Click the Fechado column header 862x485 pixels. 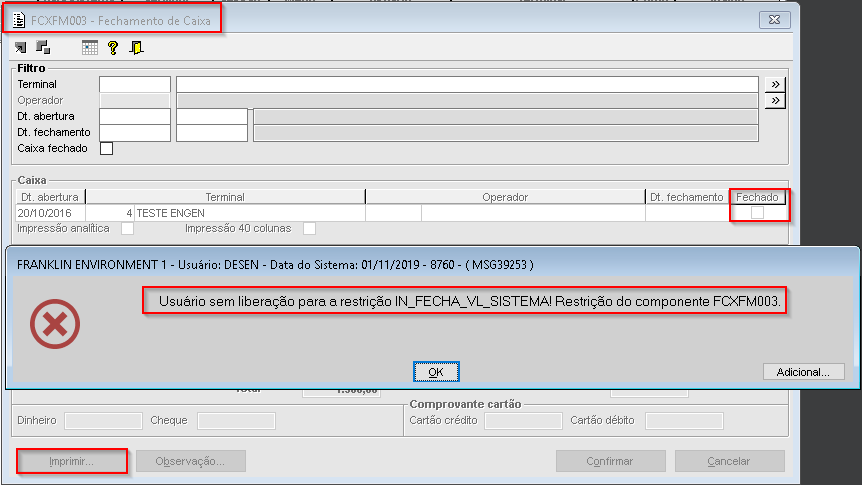click(757, 197)
